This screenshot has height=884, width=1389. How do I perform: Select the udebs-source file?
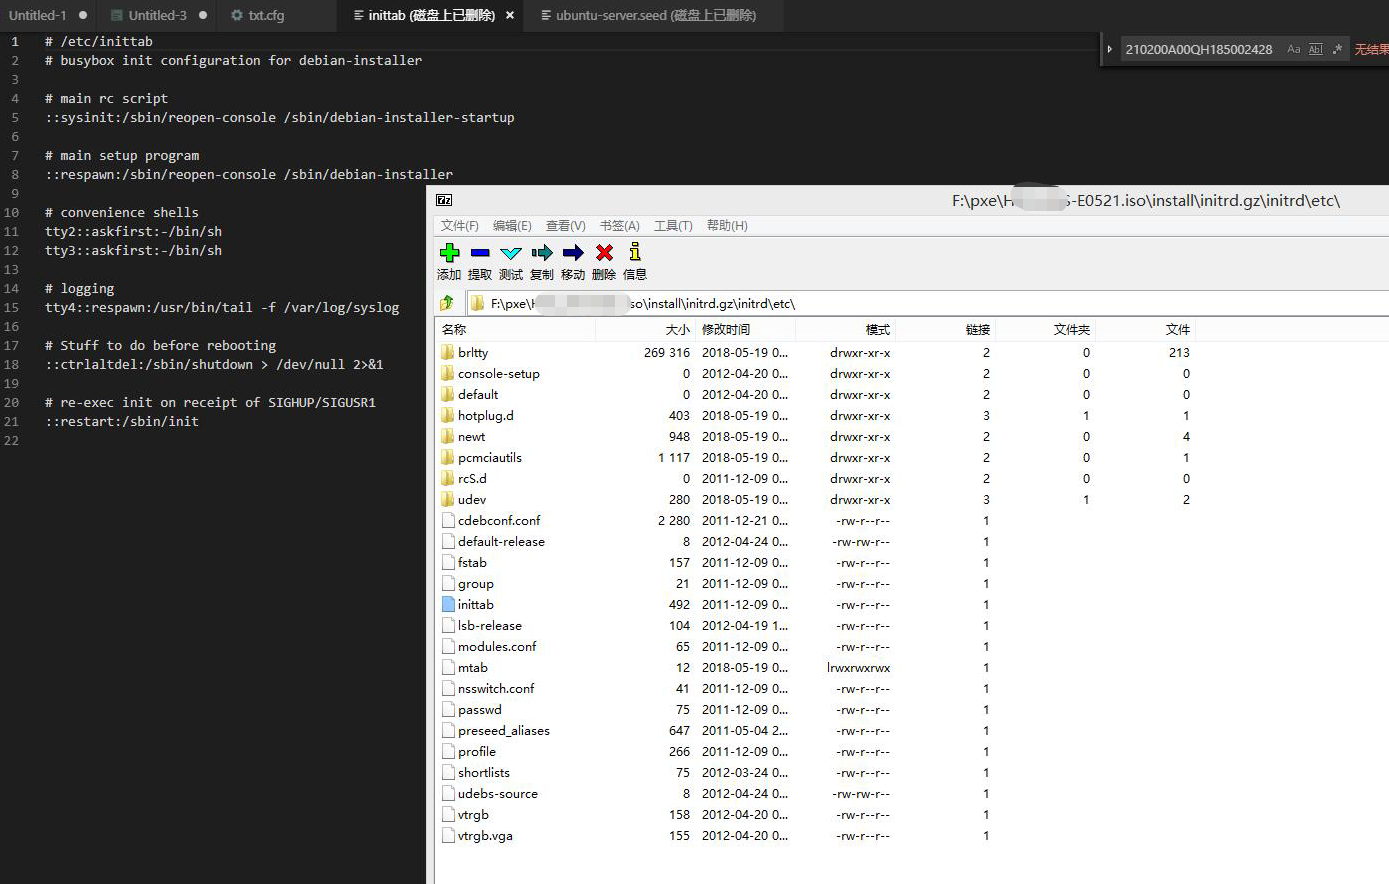tap(498, 793)
